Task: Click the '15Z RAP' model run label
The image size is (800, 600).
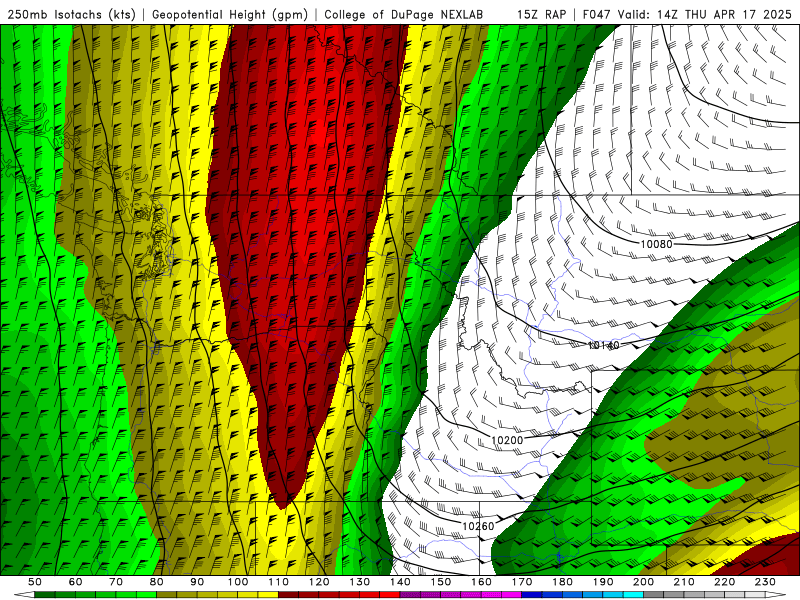Action: [x=541, y=14]
